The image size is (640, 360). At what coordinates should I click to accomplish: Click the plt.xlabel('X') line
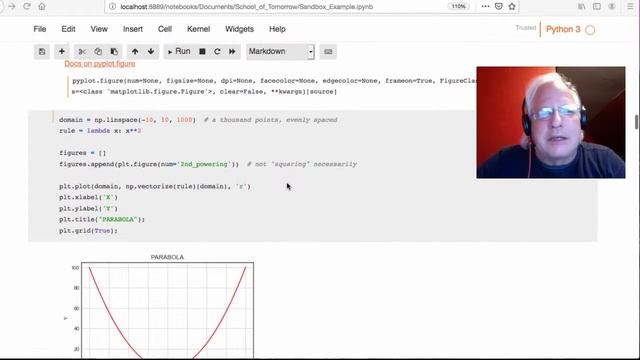(88, 198)
